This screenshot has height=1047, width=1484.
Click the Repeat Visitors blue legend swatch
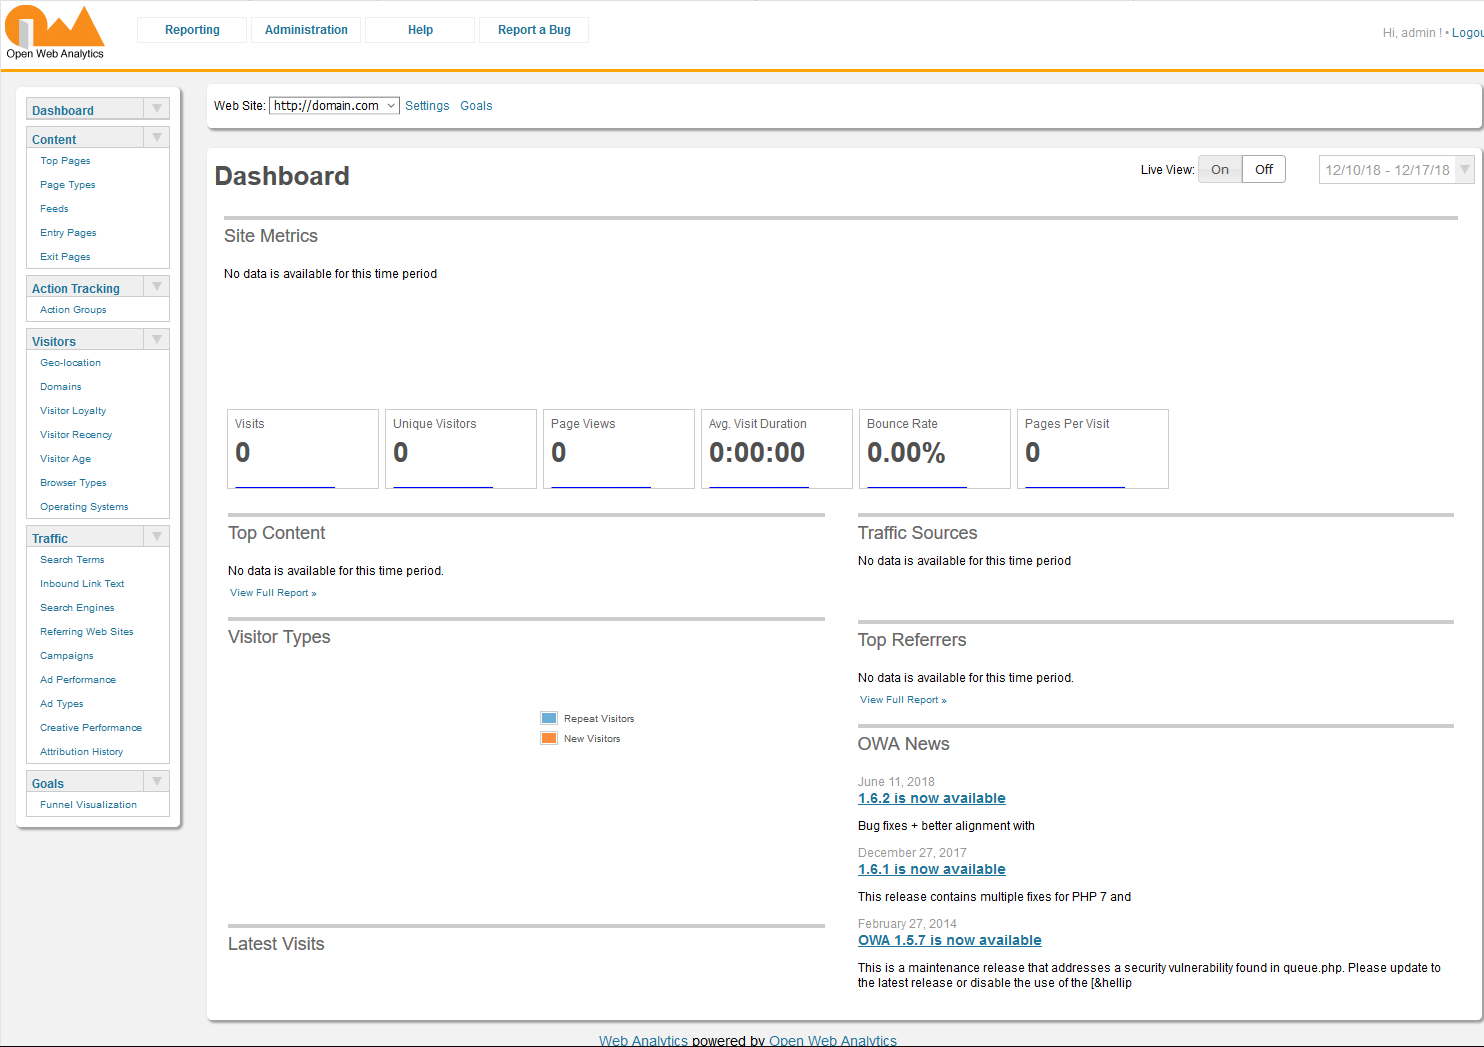(x=548, y=718)
